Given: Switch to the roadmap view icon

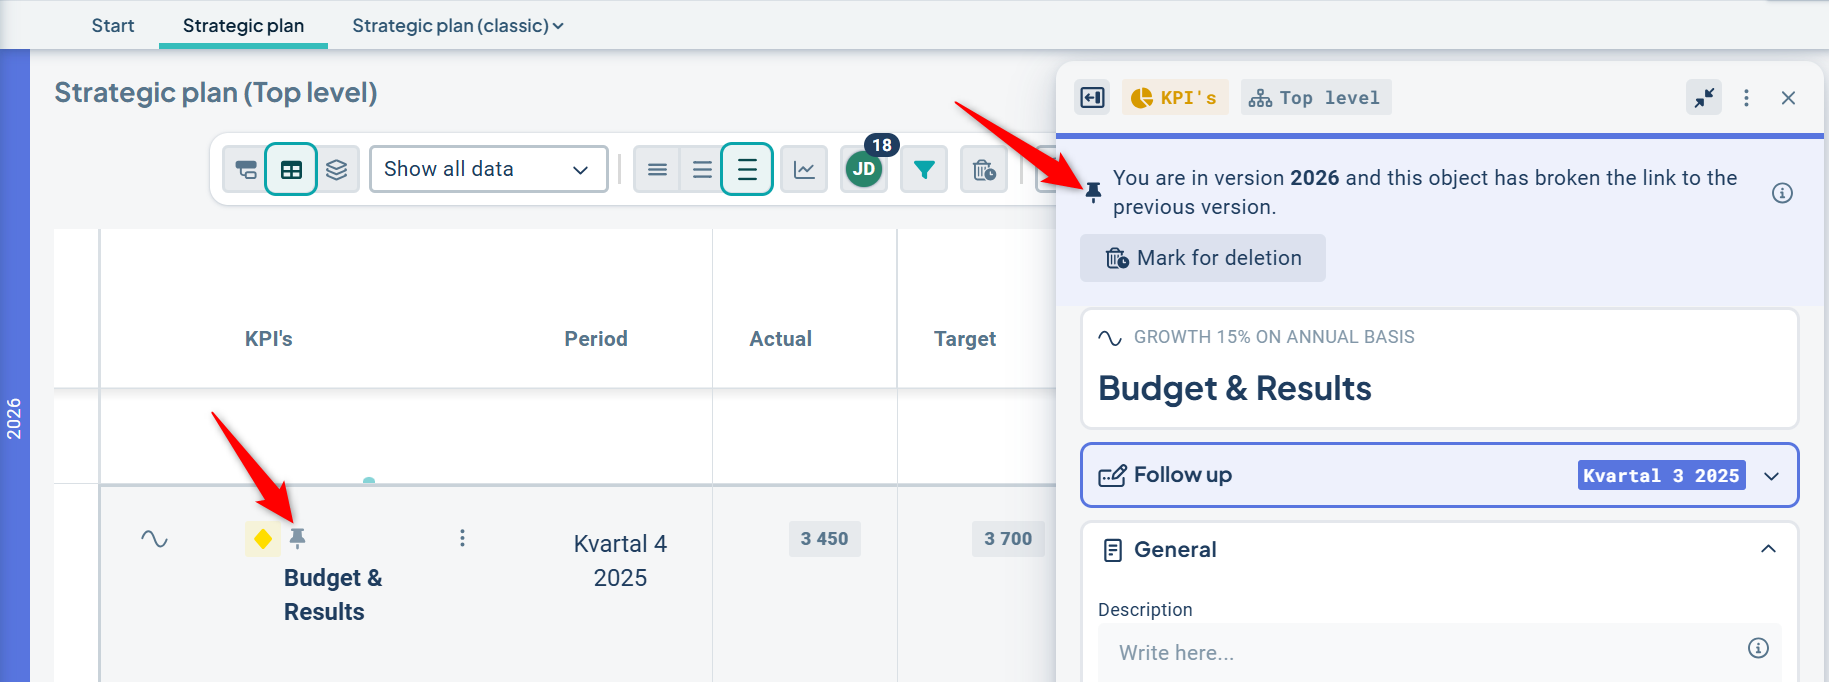Looking at the screenshot, I should click(x=245, y=170).
